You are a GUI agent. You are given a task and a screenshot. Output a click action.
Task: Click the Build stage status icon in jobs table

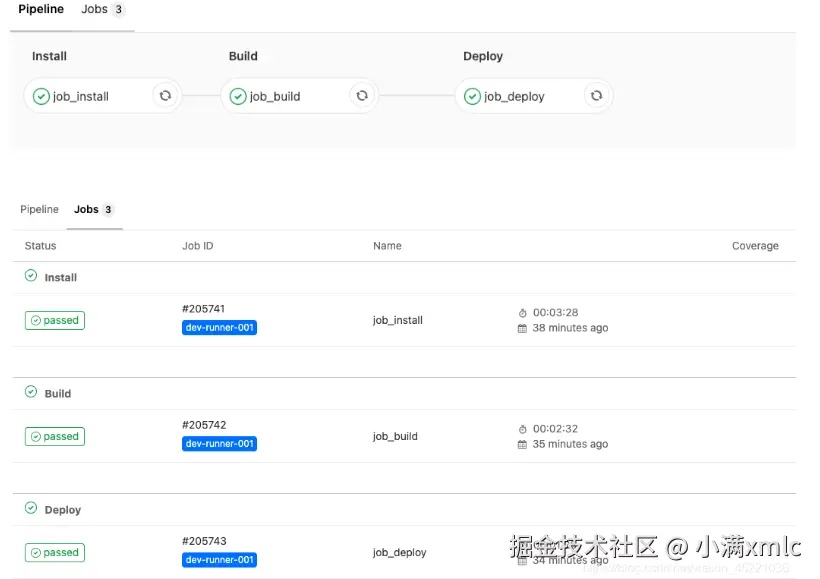click(31, 392)
